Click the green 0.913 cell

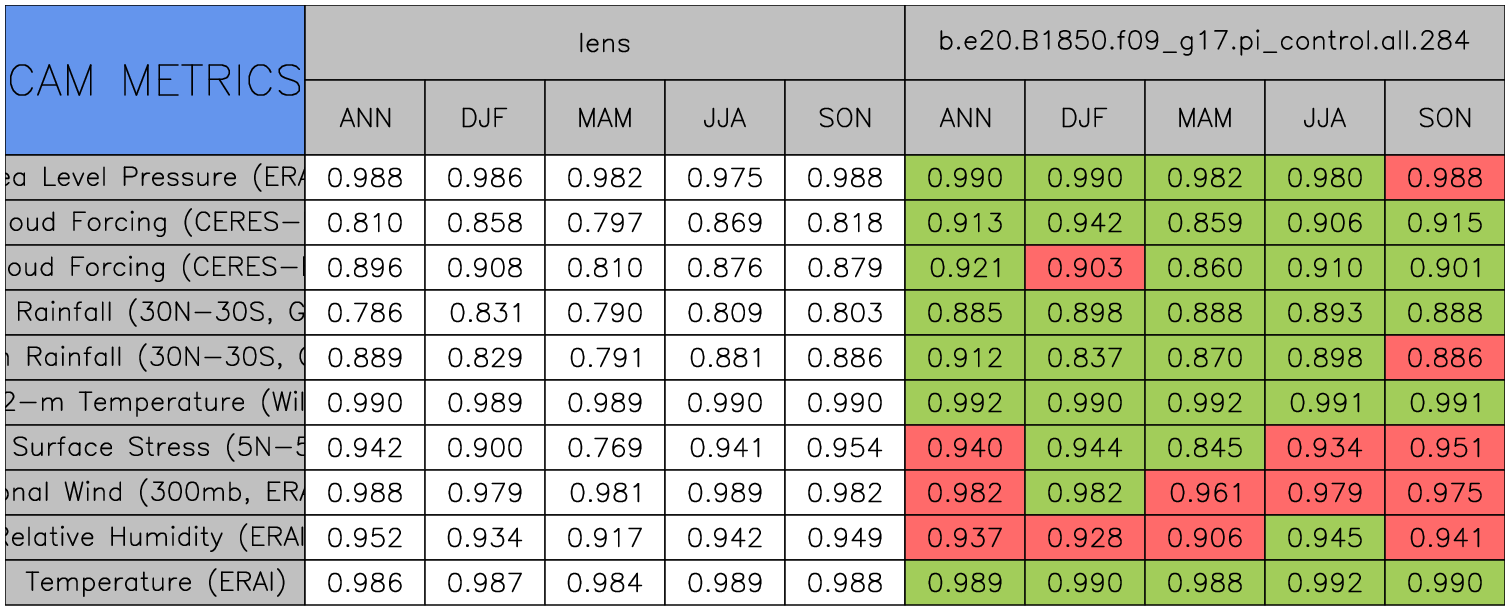[x=965, y=223]
